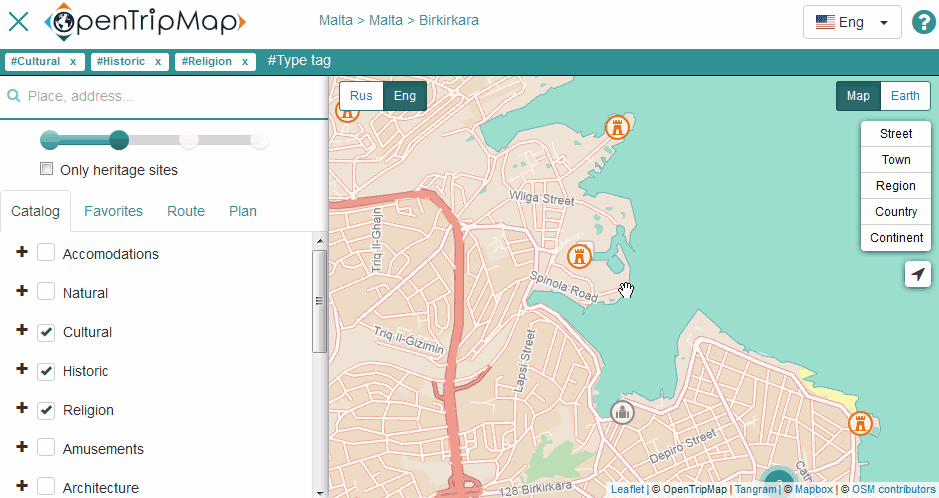Viewport: 939px width, 498px height.
Task: Remove the #Cultural tag filter
Action: point(72,62)
